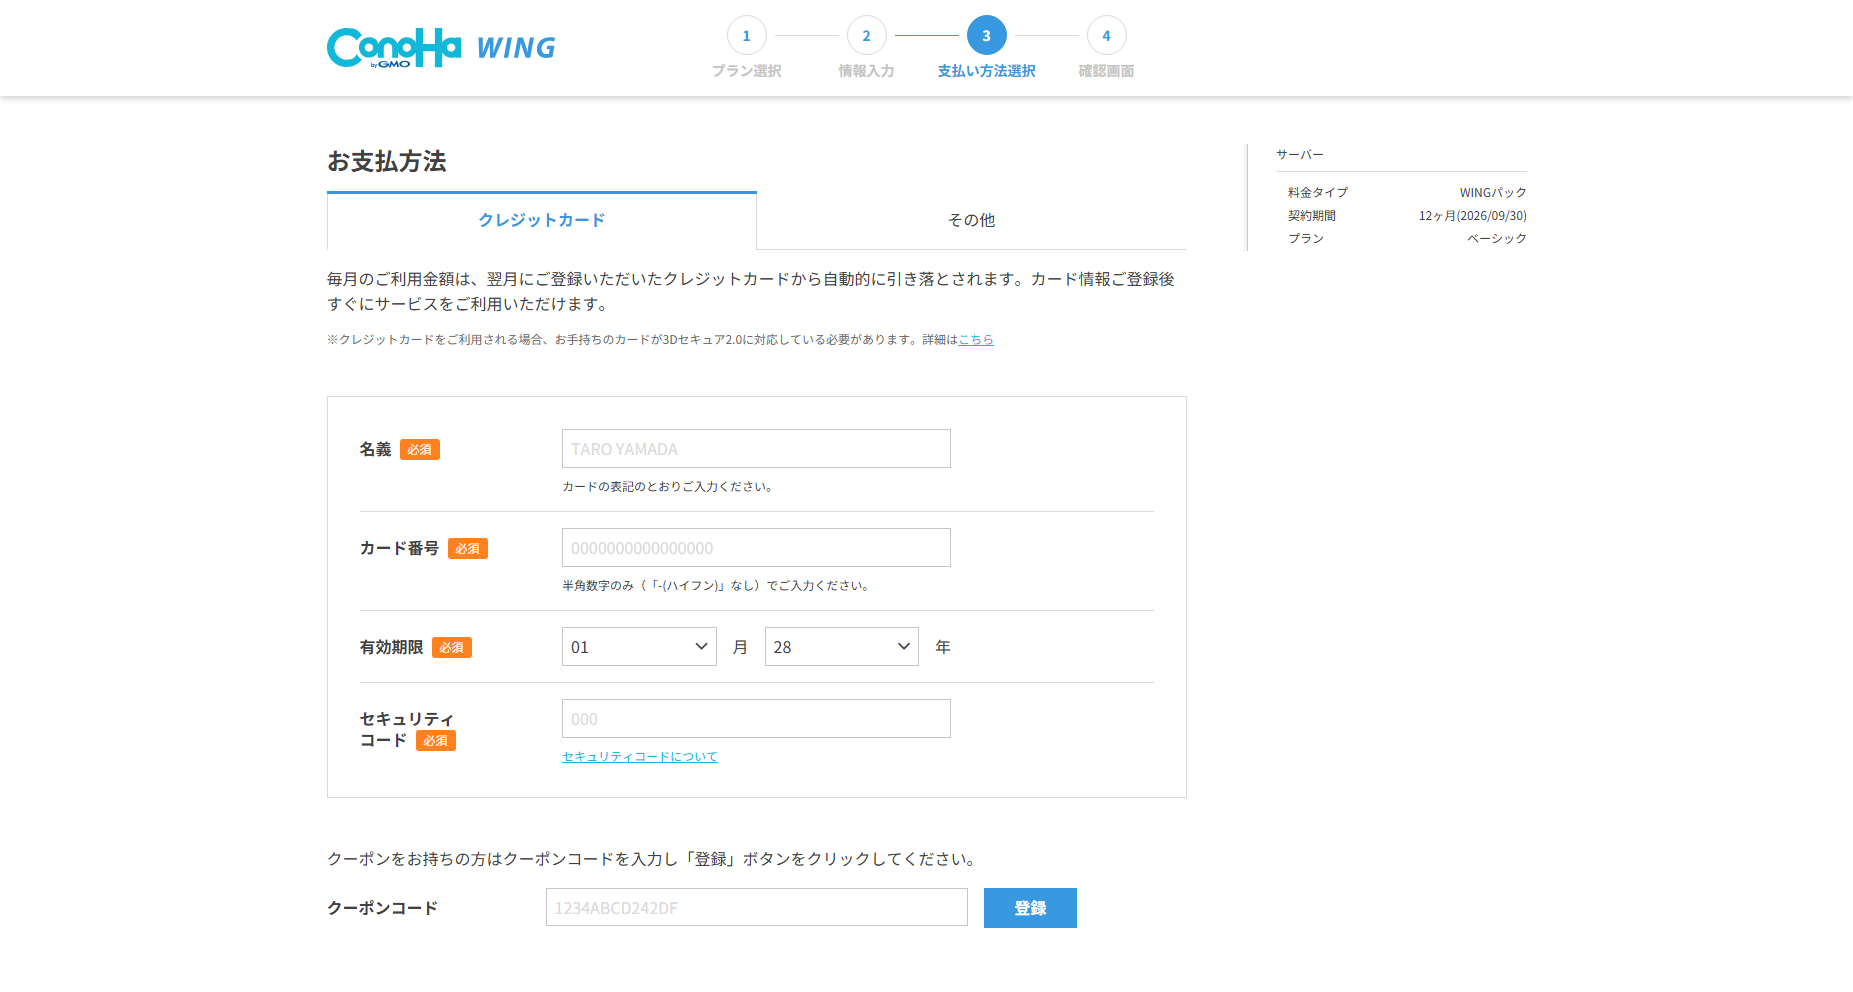Click the 必須 badge next to カード番号
1853x992 pixels.
pos(467,548)
